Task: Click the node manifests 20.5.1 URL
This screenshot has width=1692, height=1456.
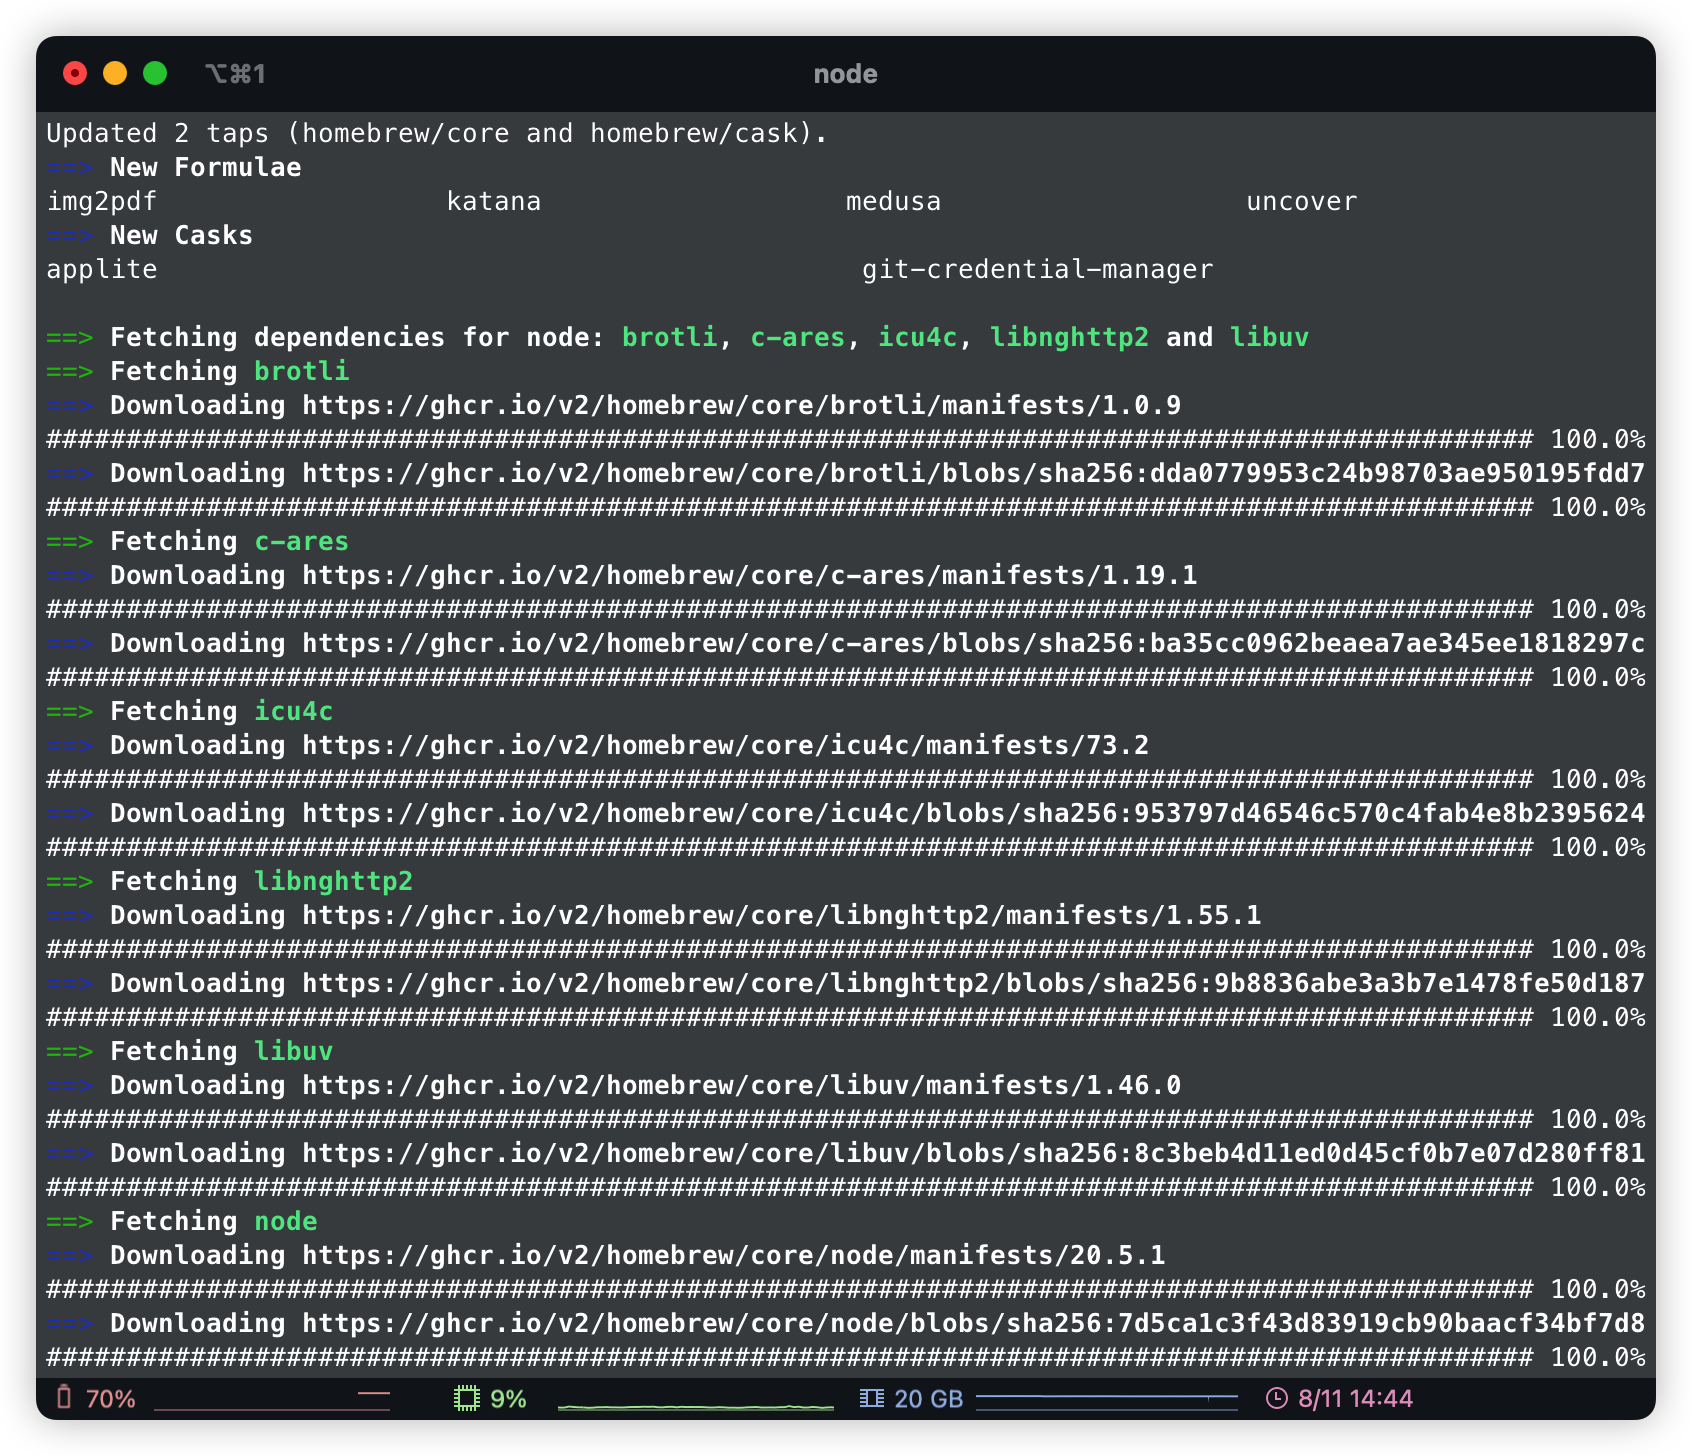Action: (x=734, y=1255)
